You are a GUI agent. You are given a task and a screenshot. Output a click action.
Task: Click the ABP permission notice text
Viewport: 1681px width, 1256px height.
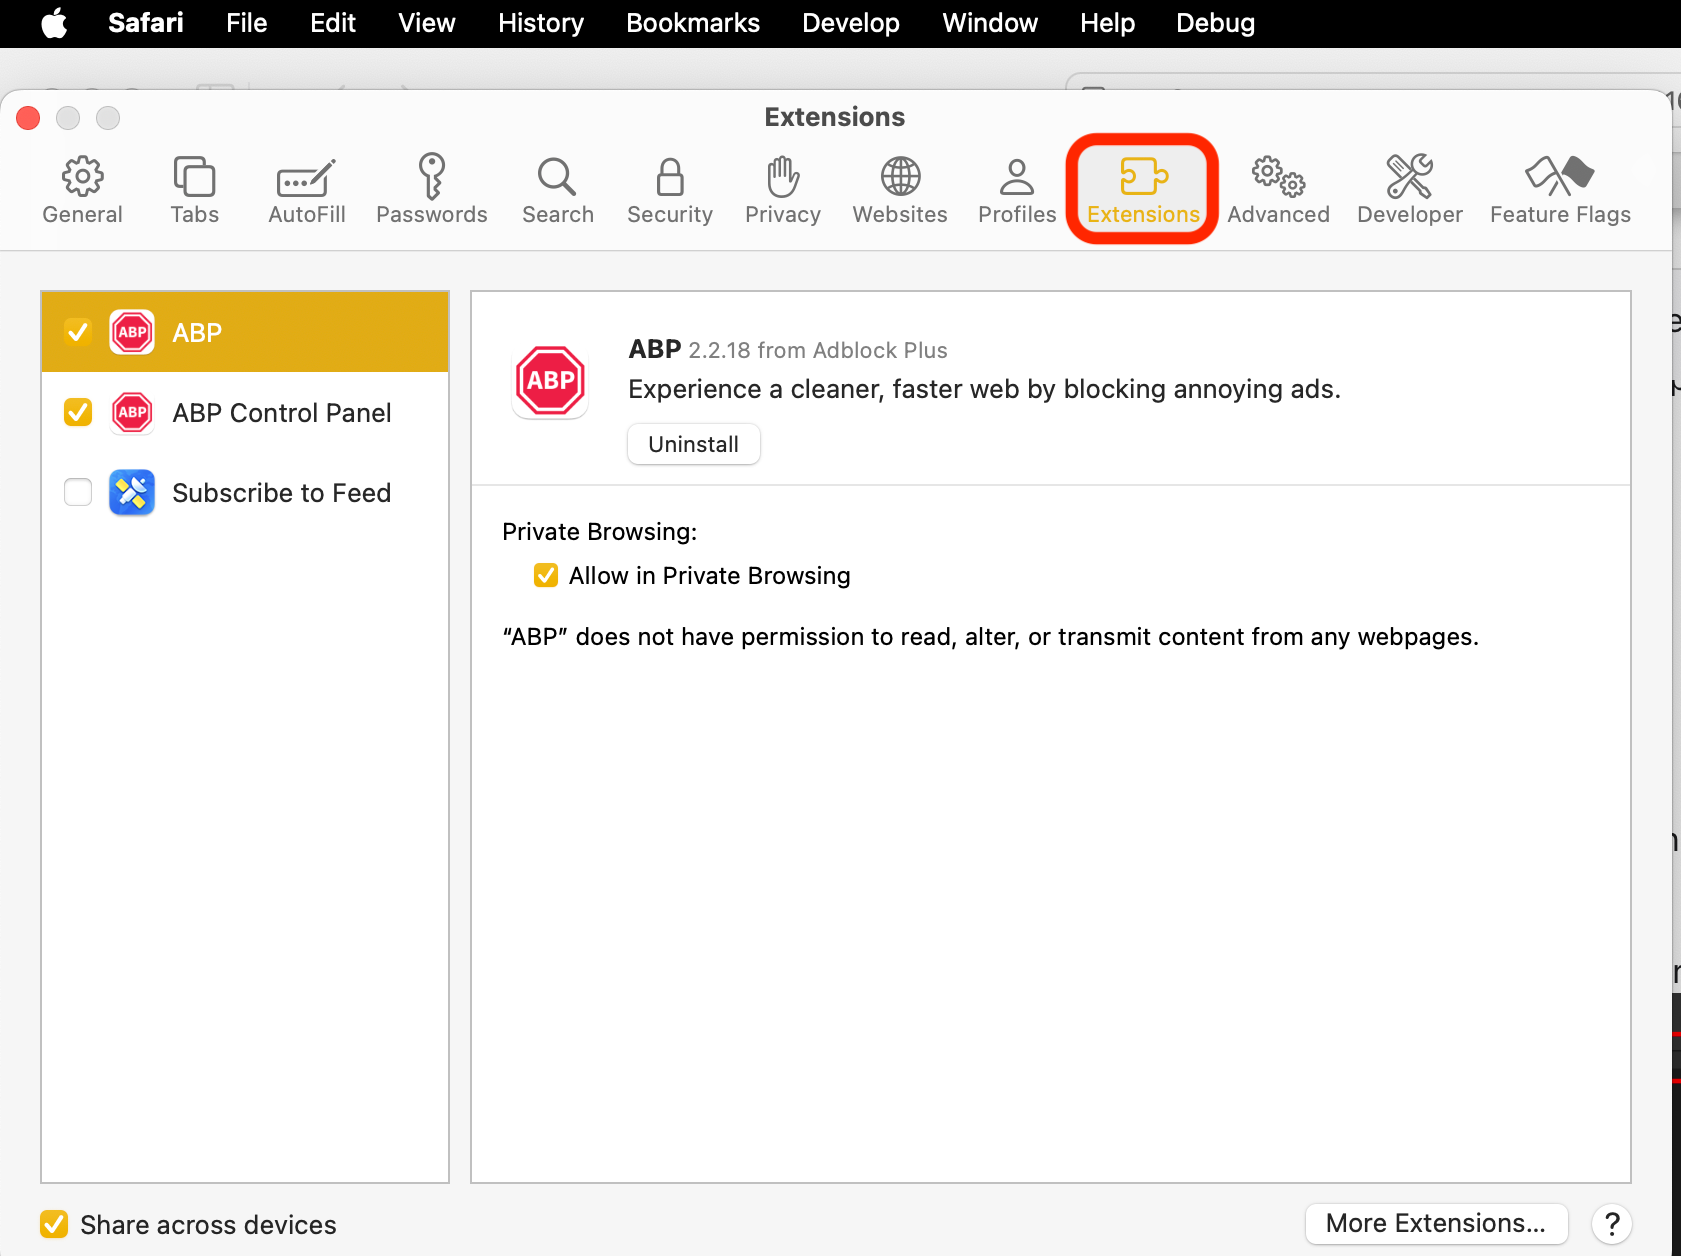point(991,637)
